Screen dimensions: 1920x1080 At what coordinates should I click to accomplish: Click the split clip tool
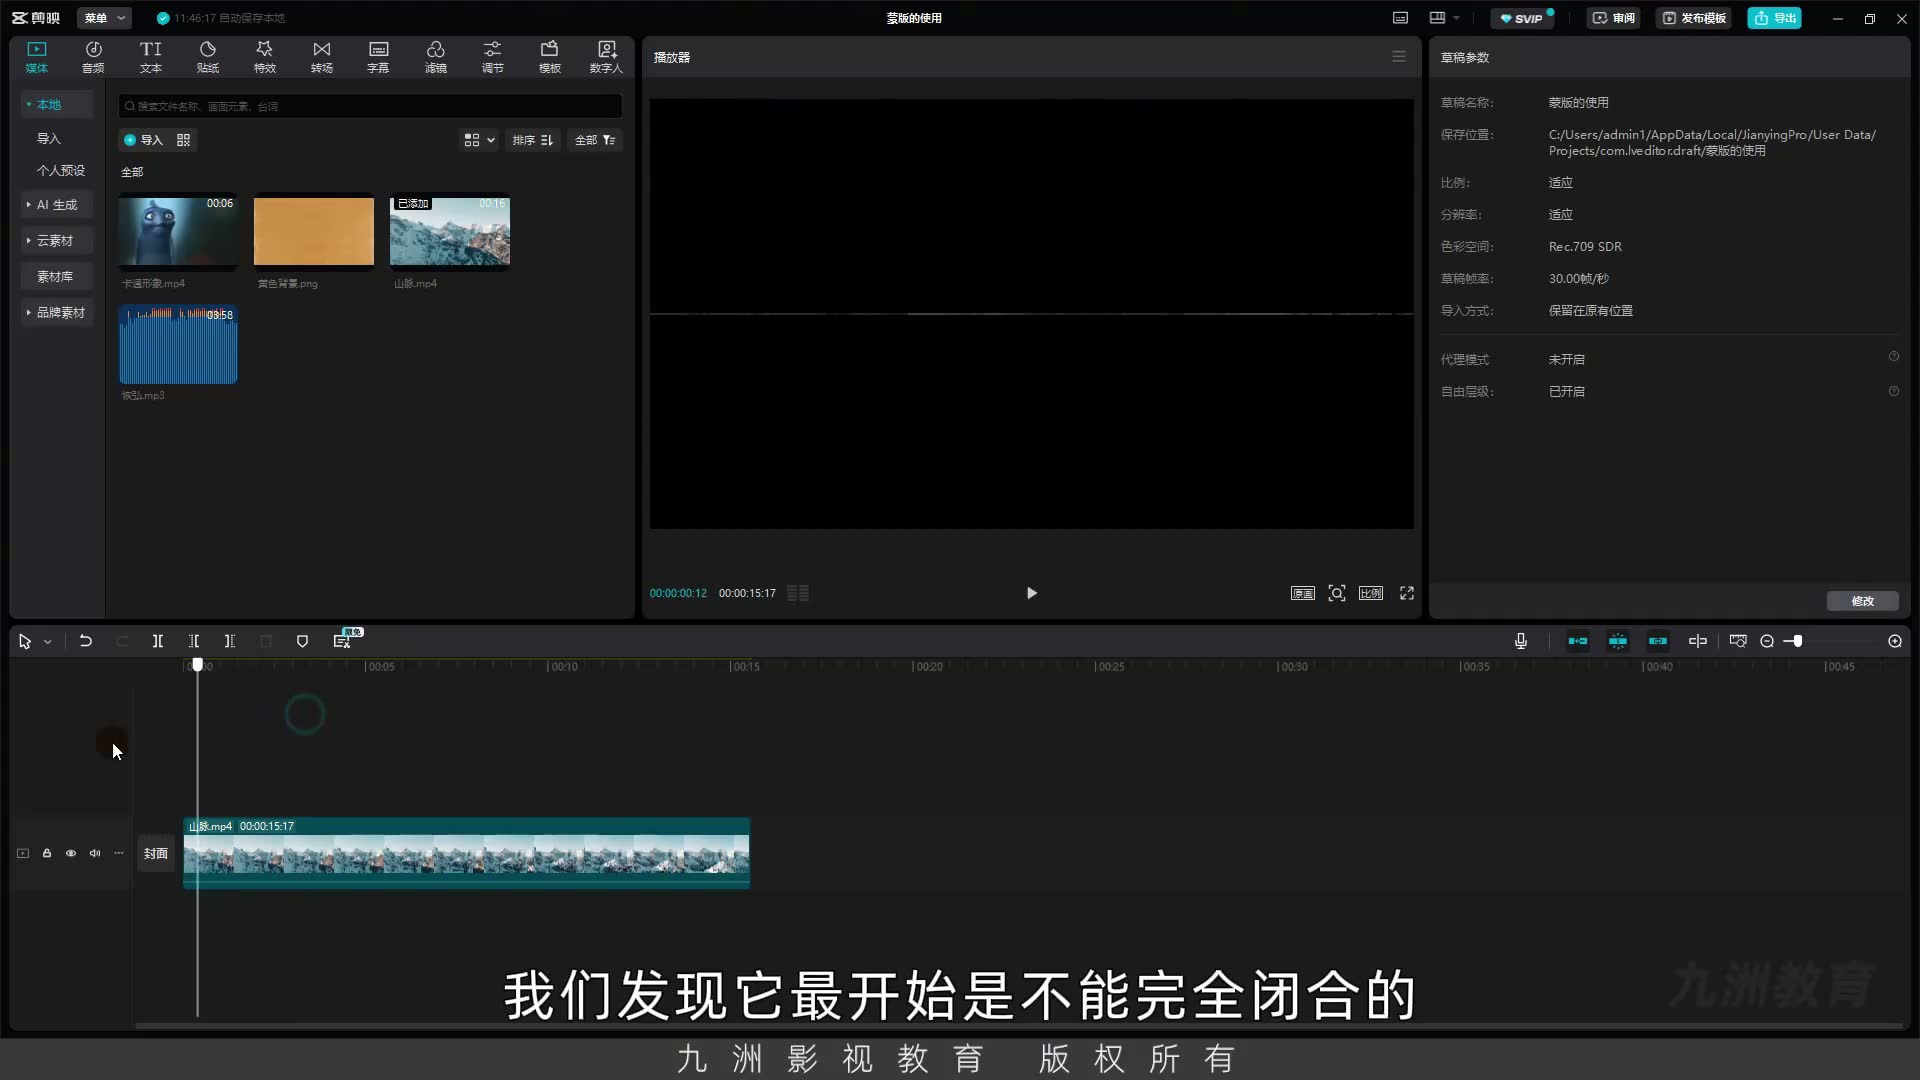[x=157, y=641]
